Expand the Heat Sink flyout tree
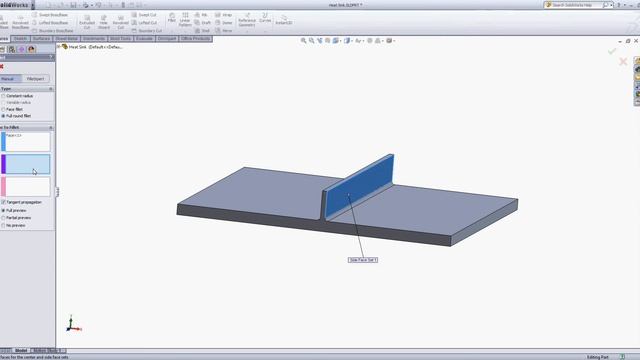Image resolution: width=640 pixels, height=360 pixels. click(59, 47)
